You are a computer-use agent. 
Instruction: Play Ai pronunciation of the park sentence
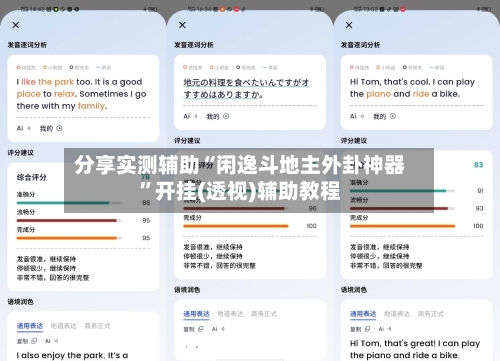click(24, 128)
